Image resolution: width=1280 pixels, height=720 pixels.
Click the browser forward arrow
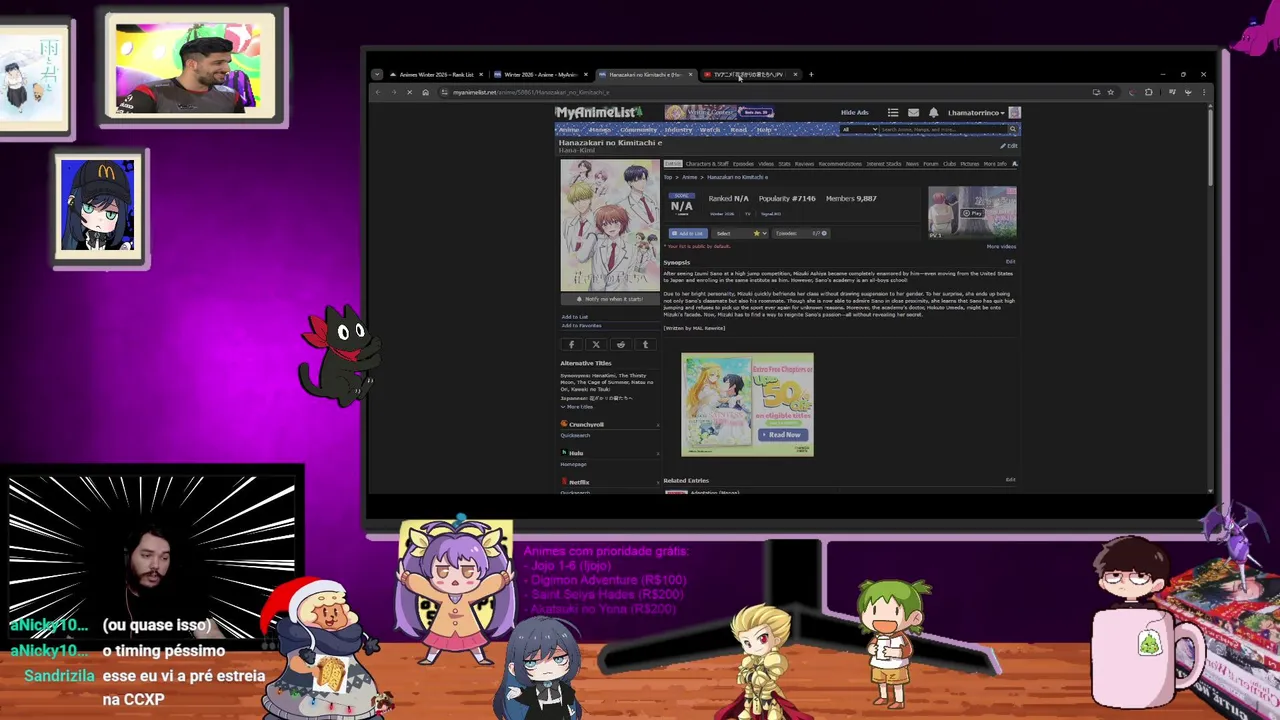click(x=394, y=92)
